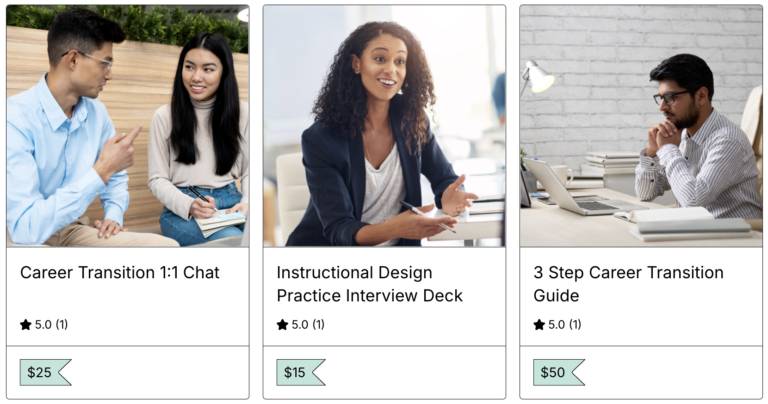
Task: Open the 3 Step Career Transition Guide title
Action: [x=628, y=284]
